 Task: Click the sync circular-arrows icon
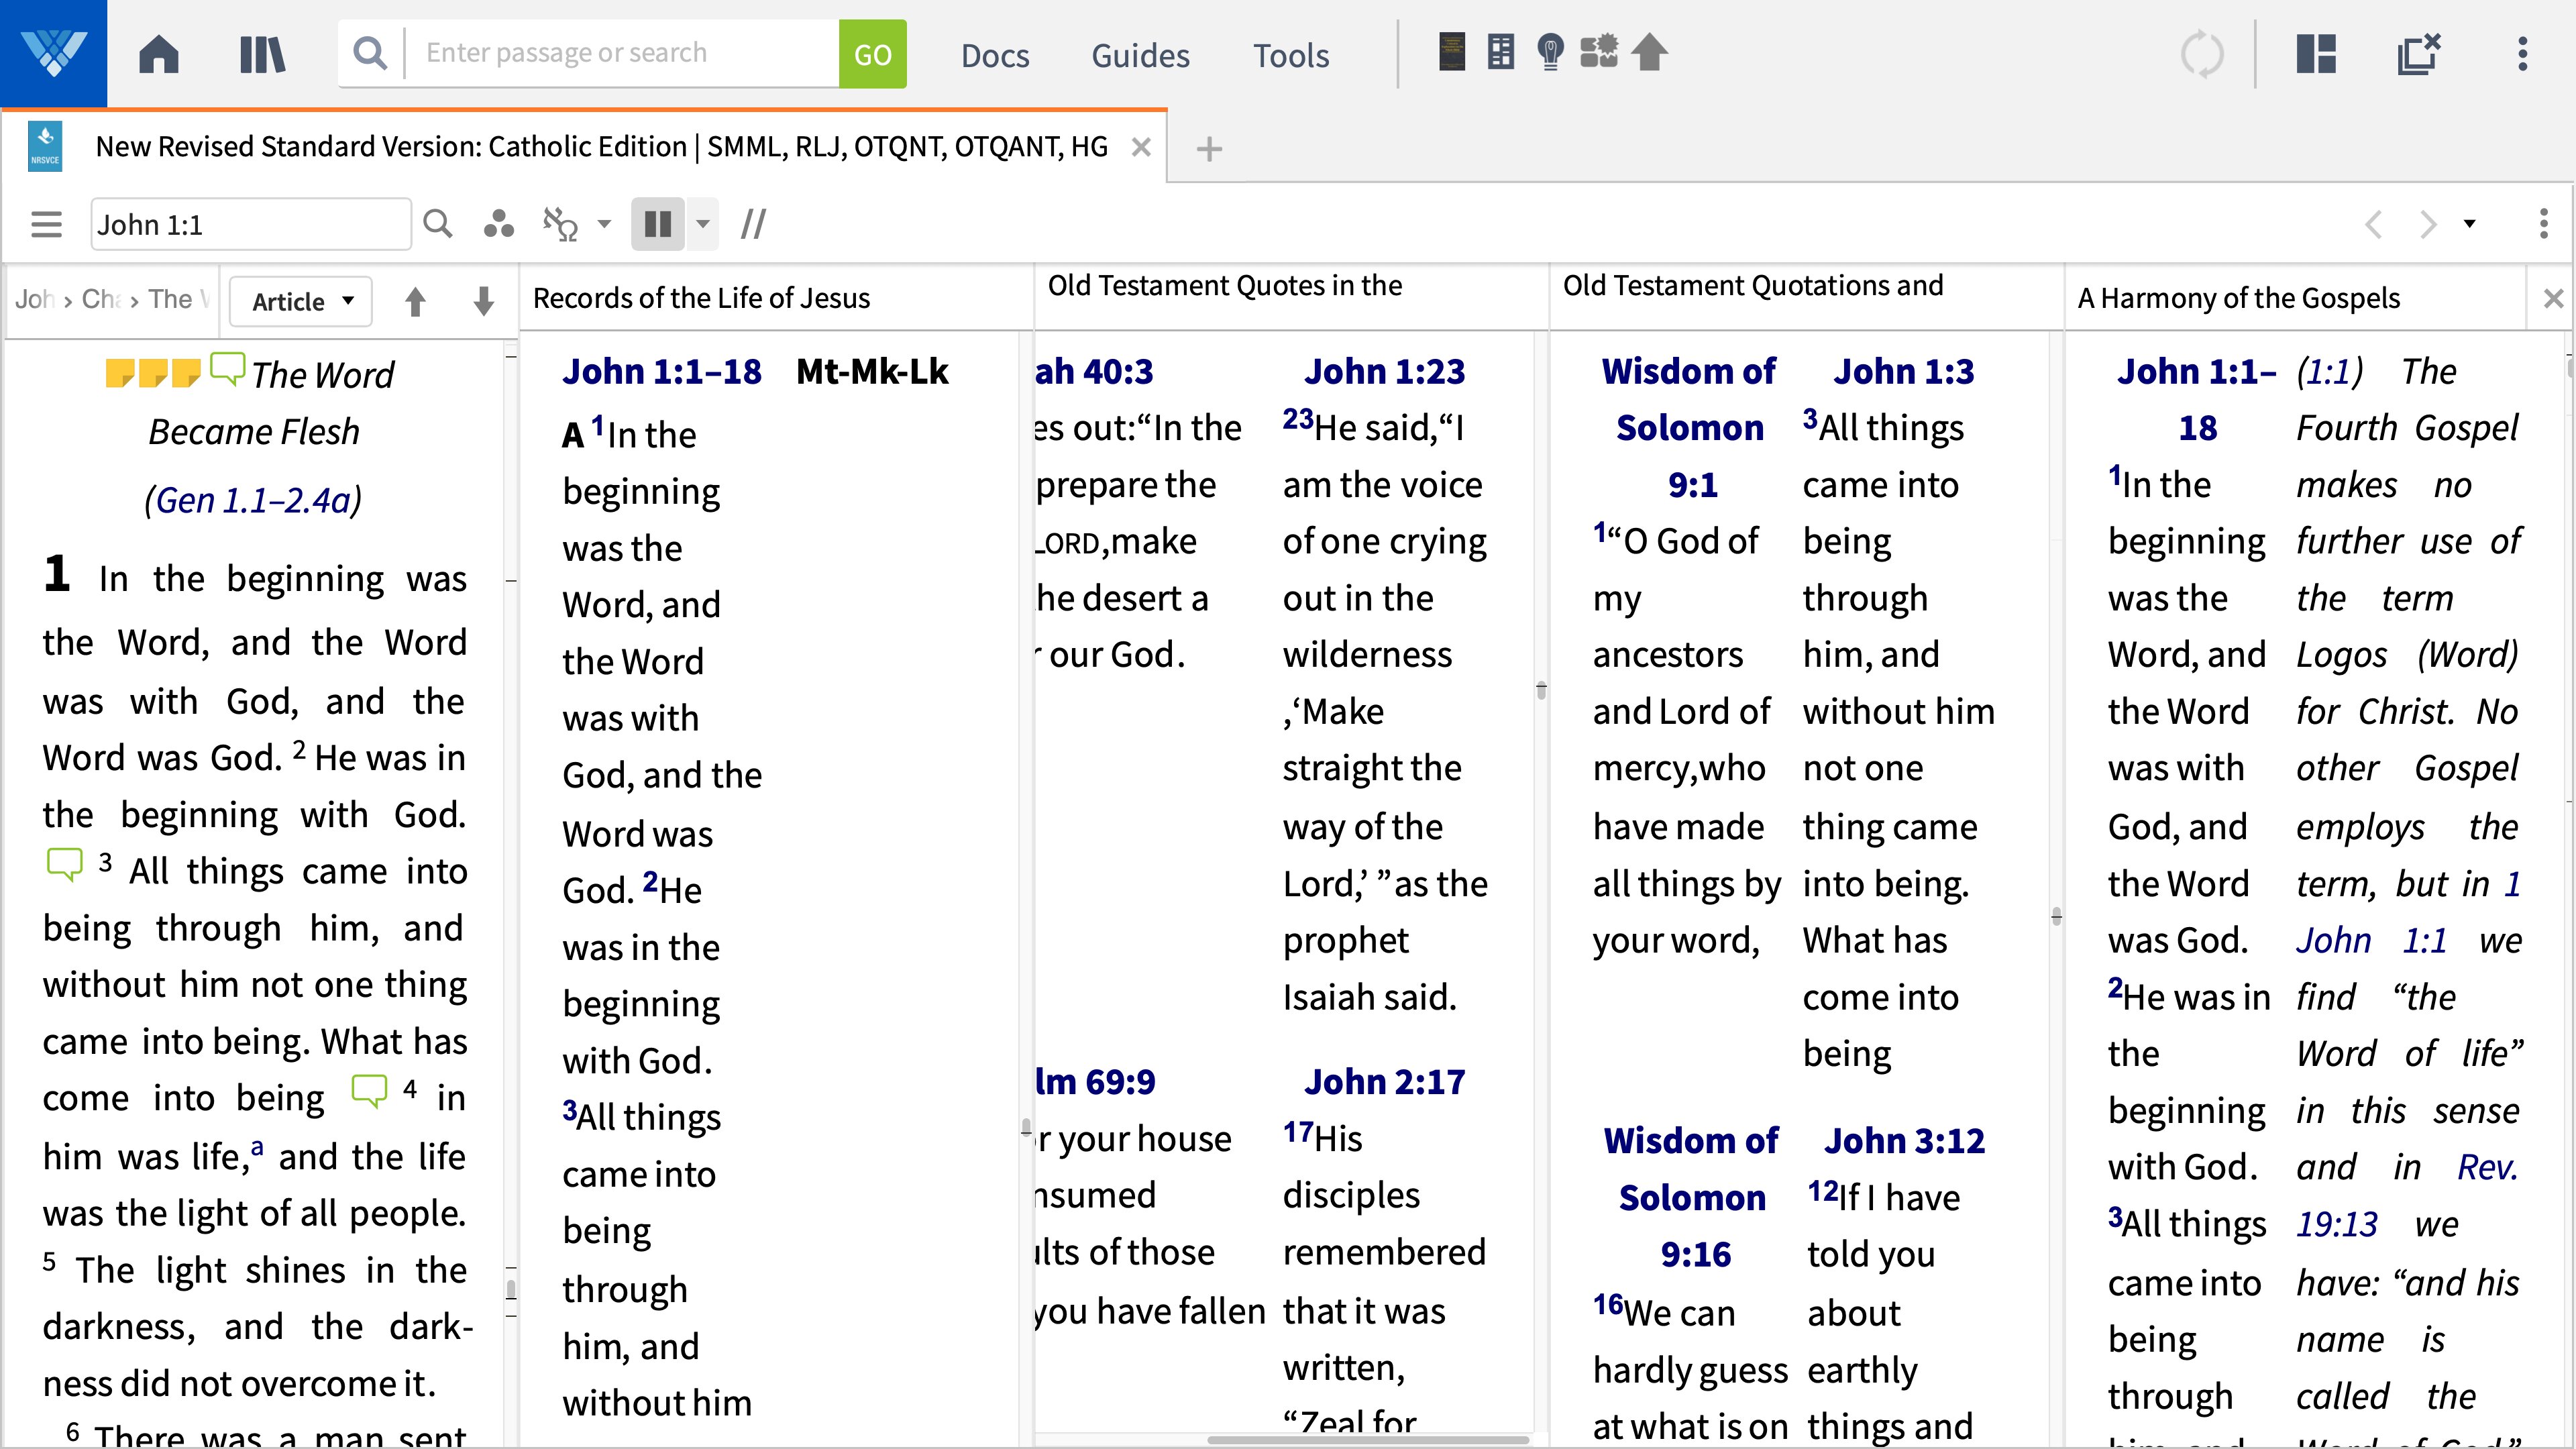2202,54
